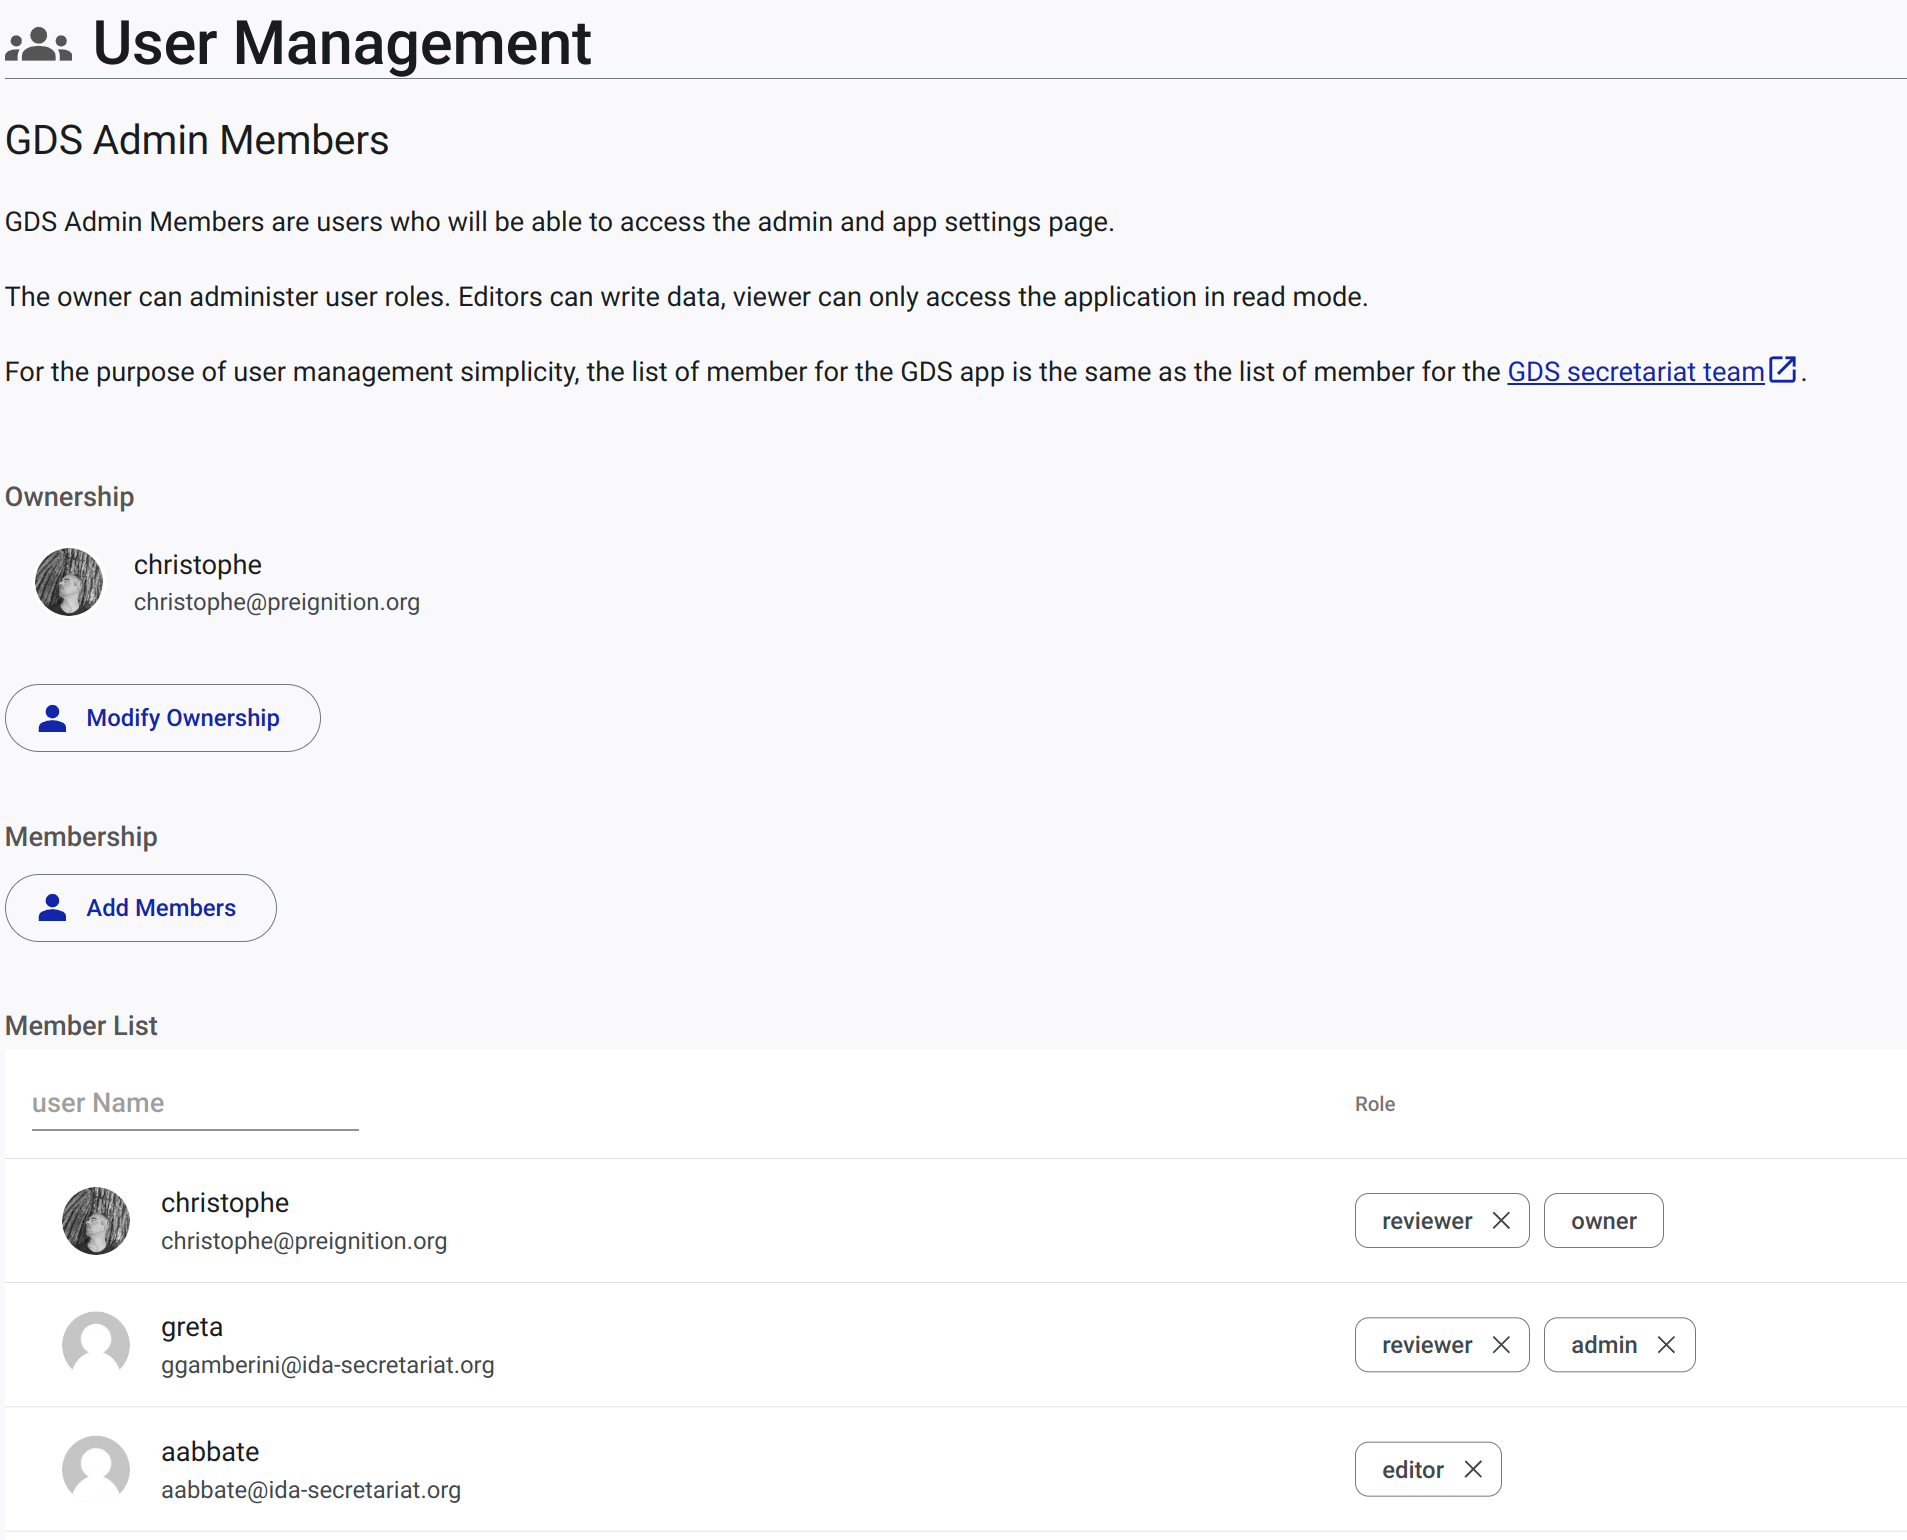Click aabbate@ida-secretariat.org email text
Viewport: 1907px width, 1540px height.
pos(311,1490)
